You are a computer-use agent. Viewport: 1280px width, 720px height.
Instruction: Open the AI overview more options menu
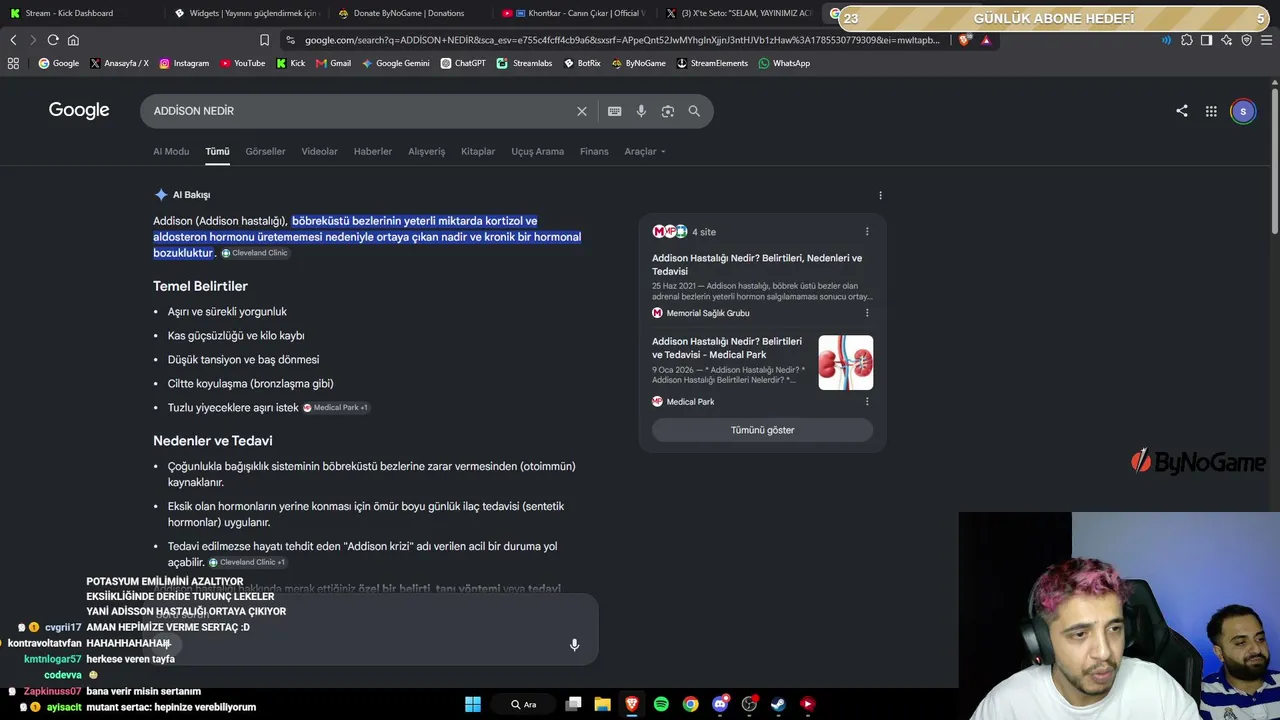880,195
